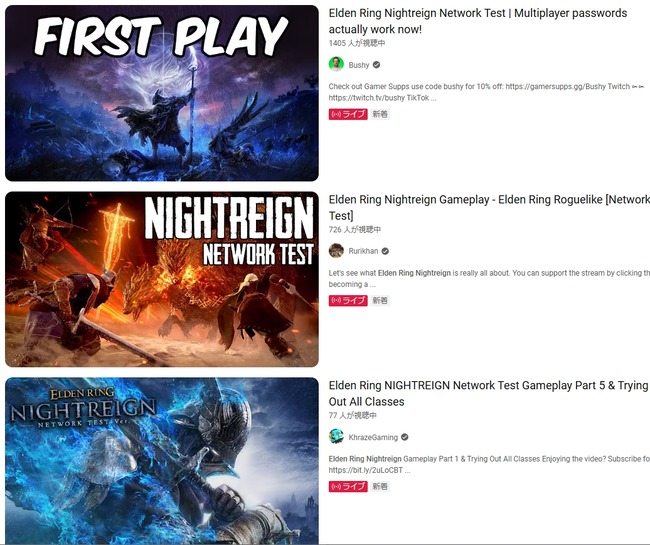
Task: Go to the Bushy channel name link
Action: (359, 65)
